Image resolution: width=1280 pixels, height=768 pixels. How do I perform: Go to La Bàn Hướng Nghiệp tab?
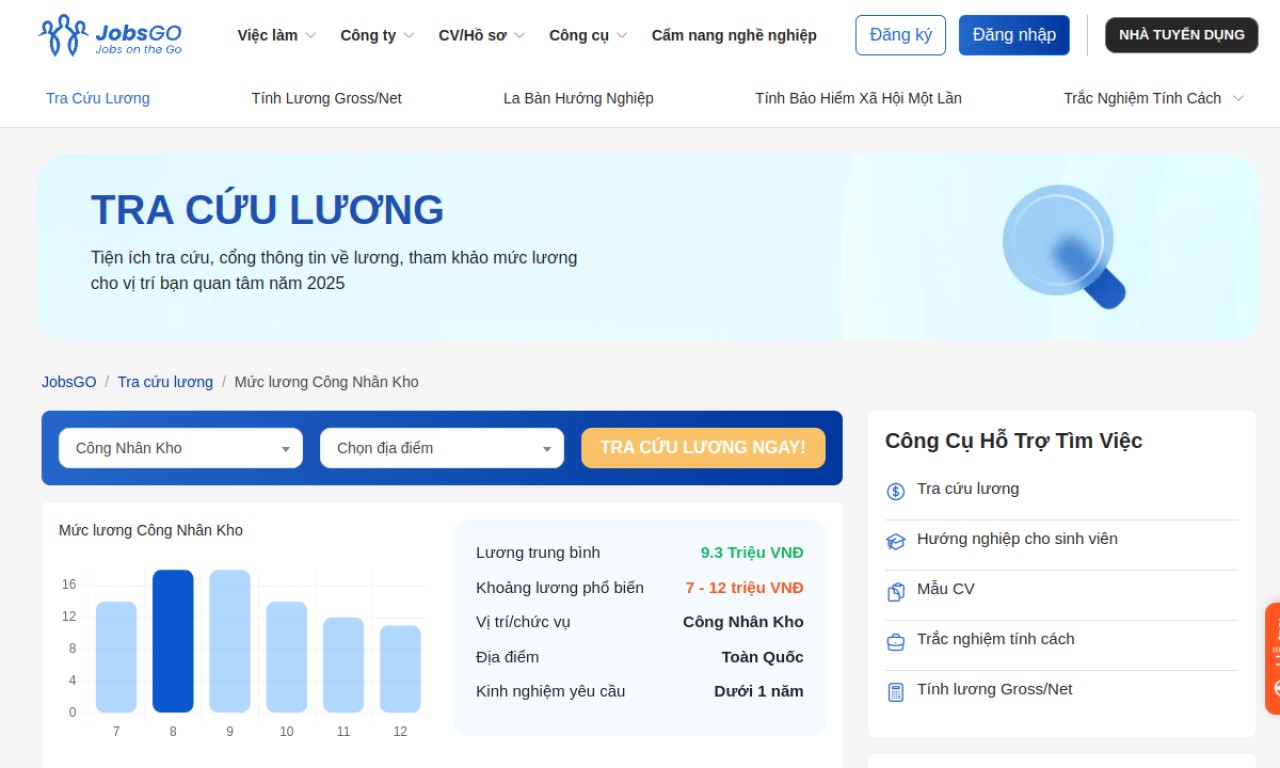[x=578, y=98]
